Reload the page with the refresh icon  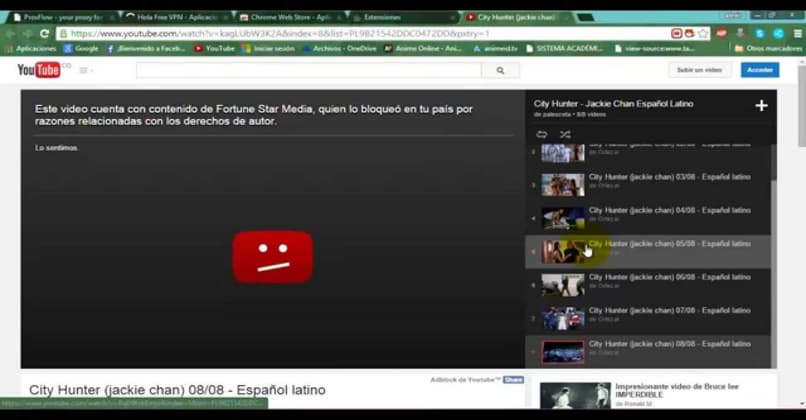click(44, 33)
